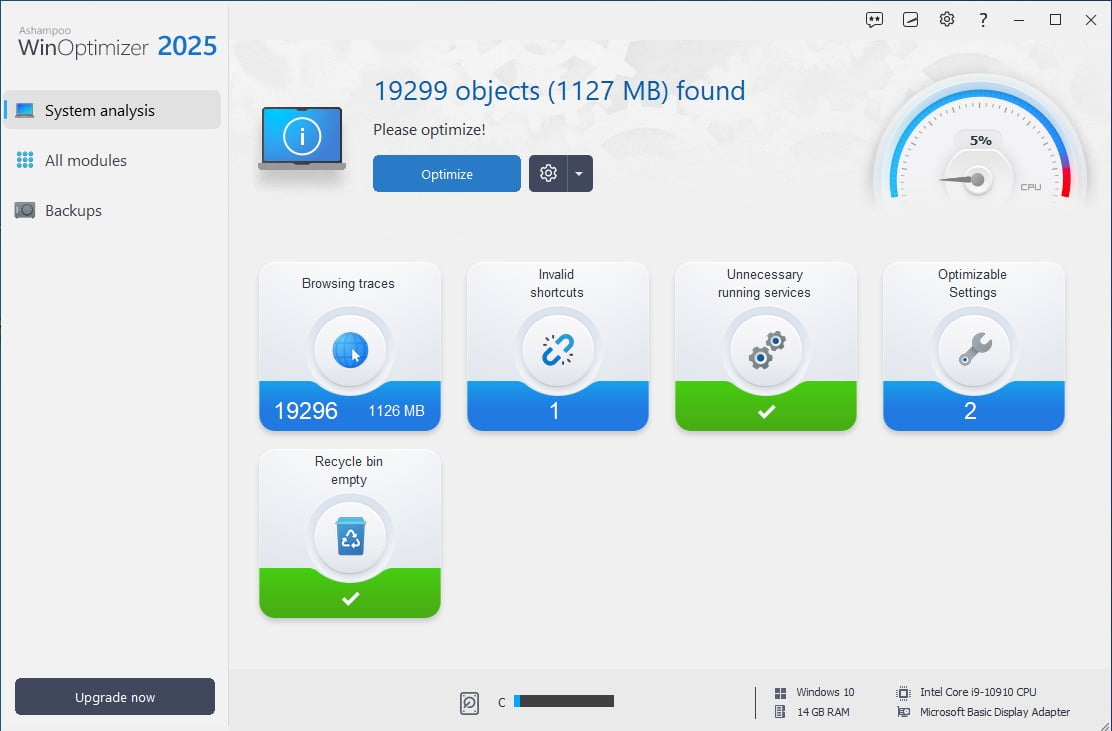Screen dimensions: 1112x731
Task: Click the Browsing traces globe icon
Action: 350,350
